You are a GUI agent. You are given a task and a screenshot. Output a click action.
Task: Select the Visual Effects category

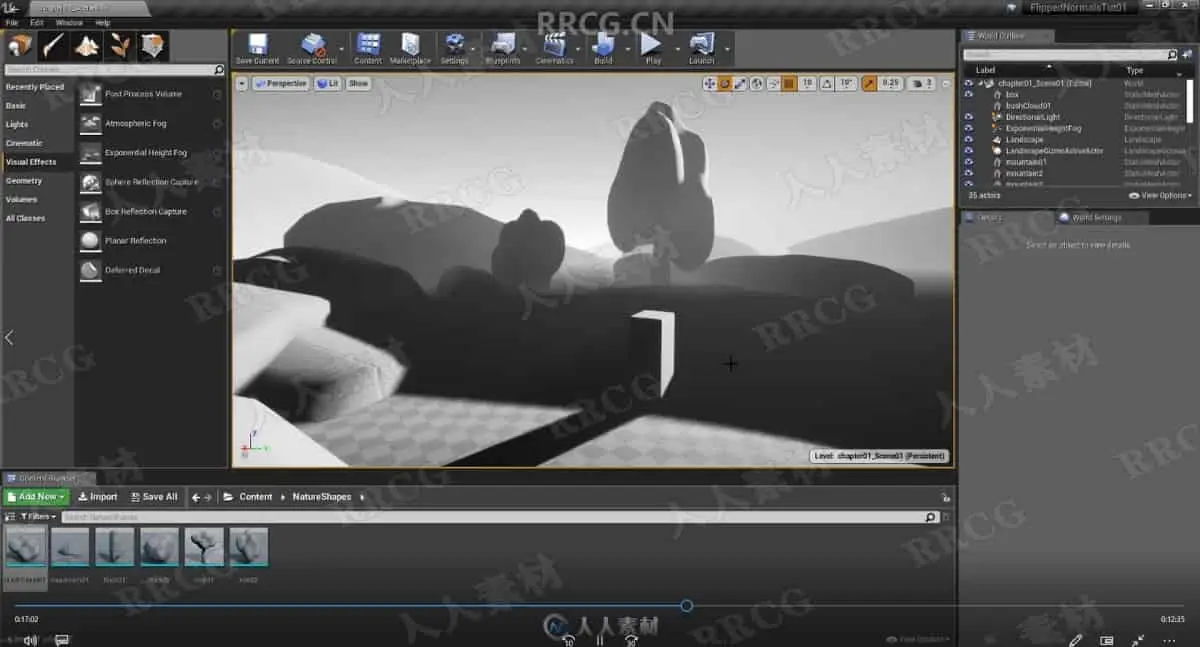pyautogui.click(x=31, y=162)
